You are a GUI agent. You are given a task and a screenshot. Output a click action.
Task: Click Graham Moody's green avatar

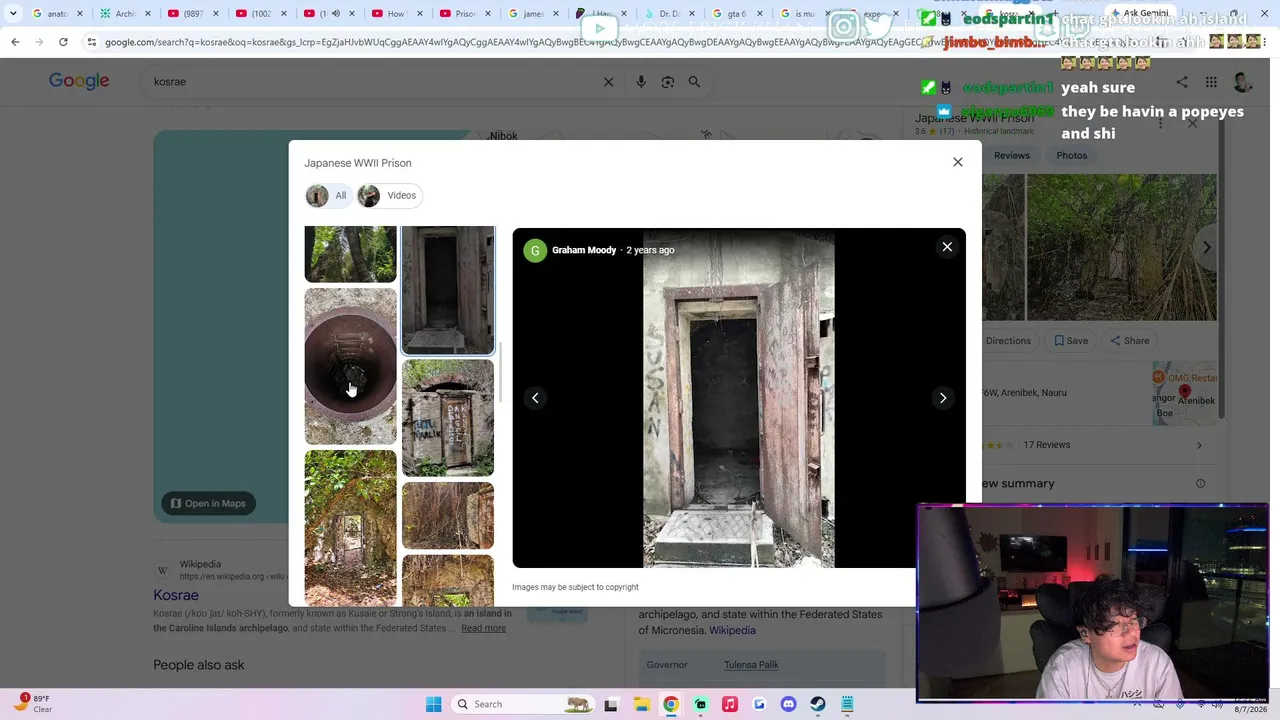[535, 250]
